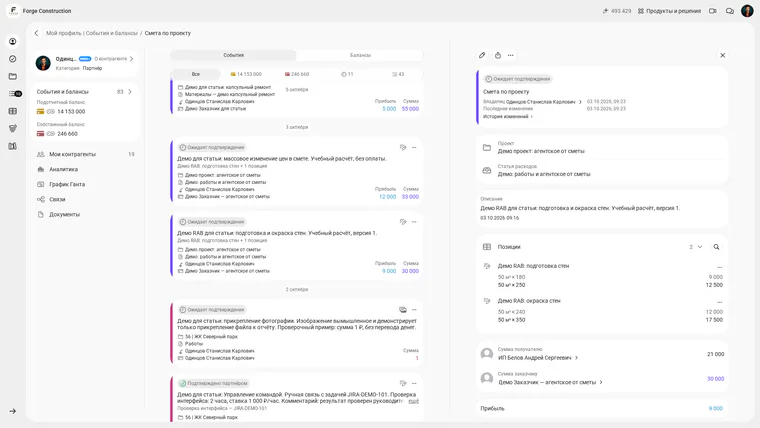Click the video camera icon in top bar
The height and width of the screenshot is (428, 760).
(x=712, y=11)
